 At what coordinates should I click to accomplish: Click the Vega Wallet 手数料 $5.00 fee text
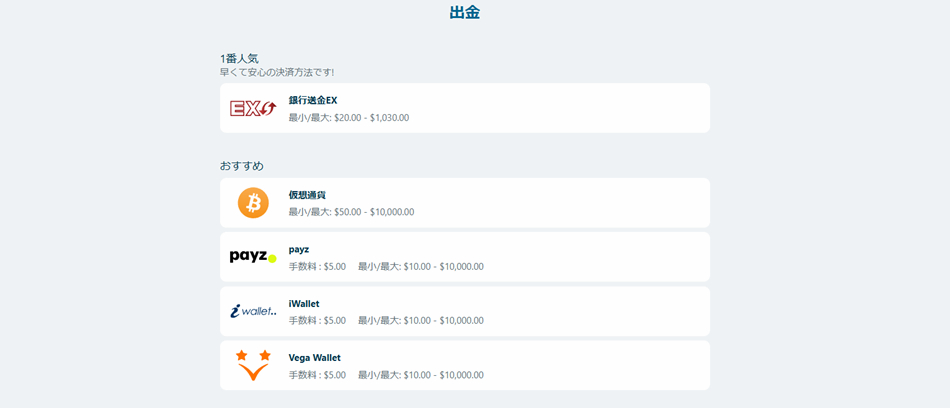pyautogui.click(x=317, y=375)
